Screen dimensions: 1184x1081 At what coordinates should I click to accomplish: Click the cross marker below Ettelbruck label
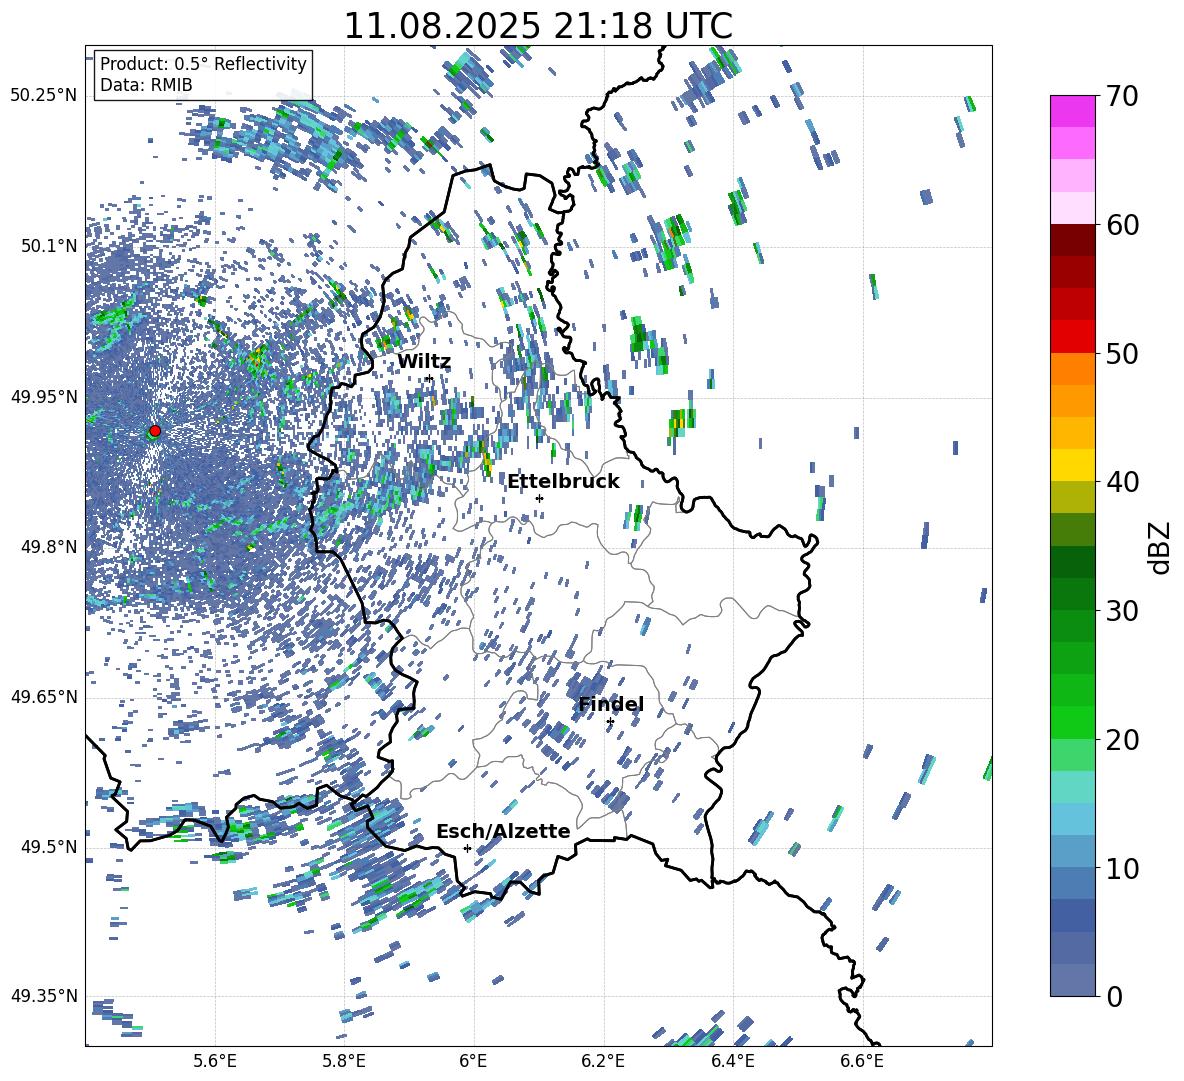click(x=539, y=498)
